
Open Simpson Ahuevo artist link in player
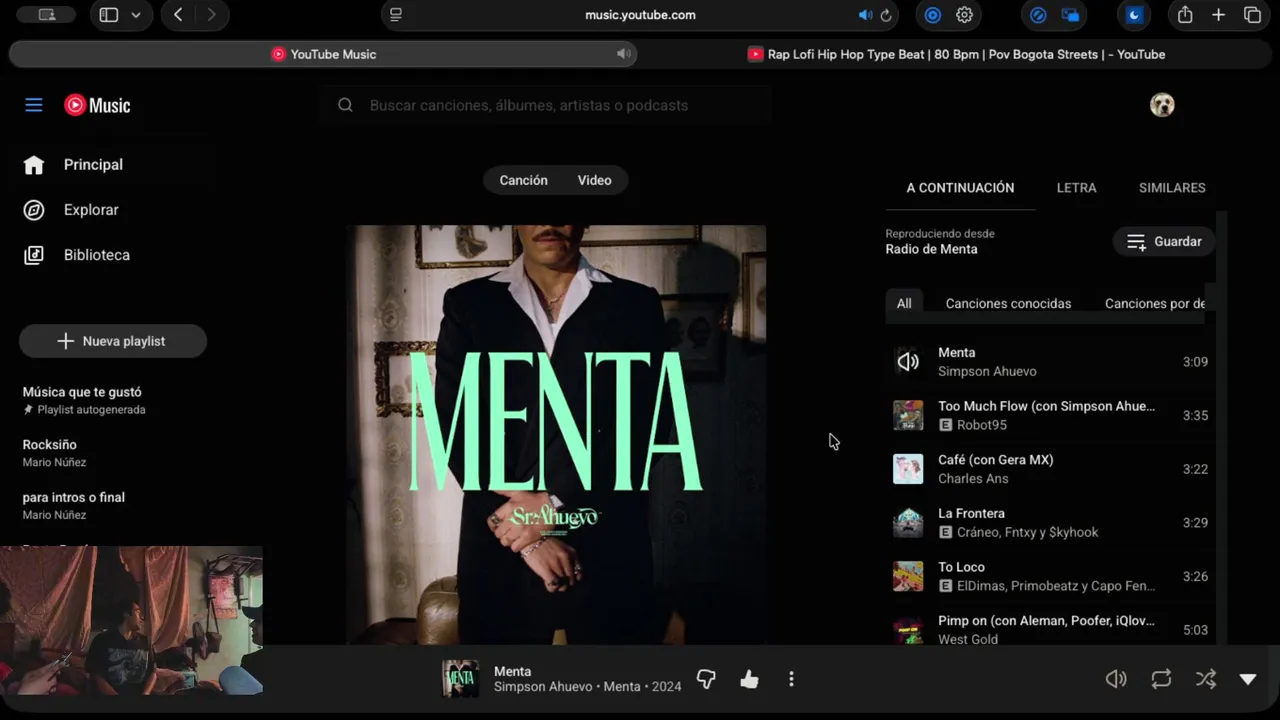pos(543,687)
